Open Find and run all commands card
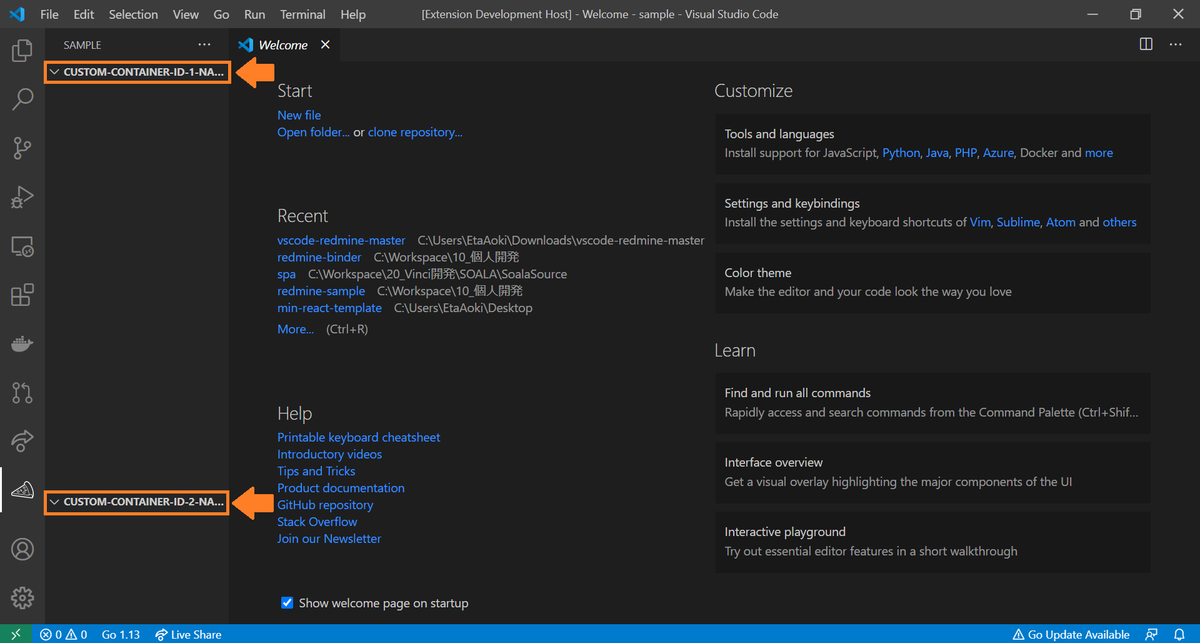 (932, 403)
